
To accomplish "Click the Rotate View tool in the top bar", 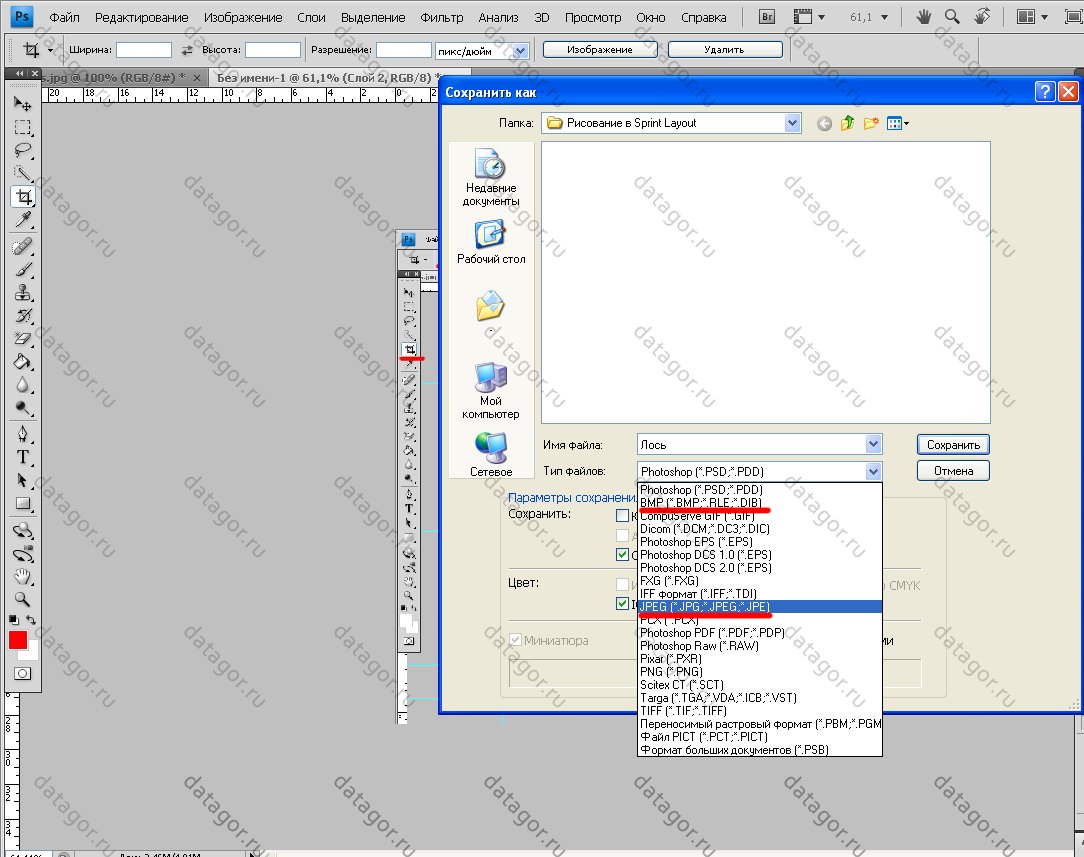I will [982, 16].
